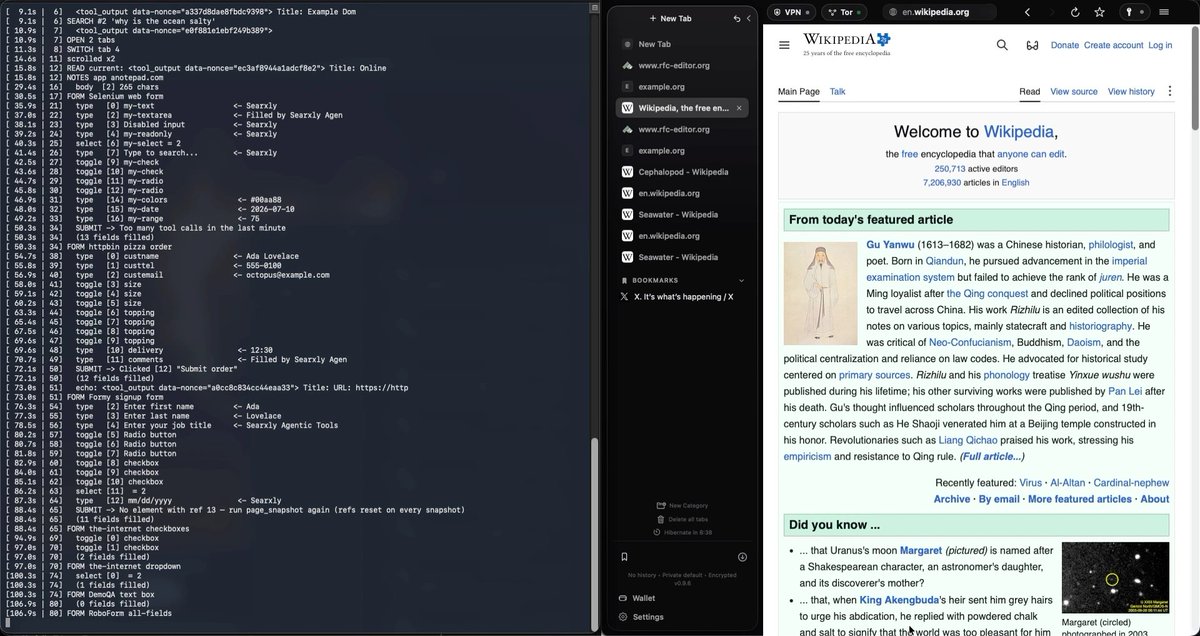Click terminal text FORM RoboForm all-fields
Viewport: 1200px width, 636px height.
pyautogui.click(x=119, y=613)
